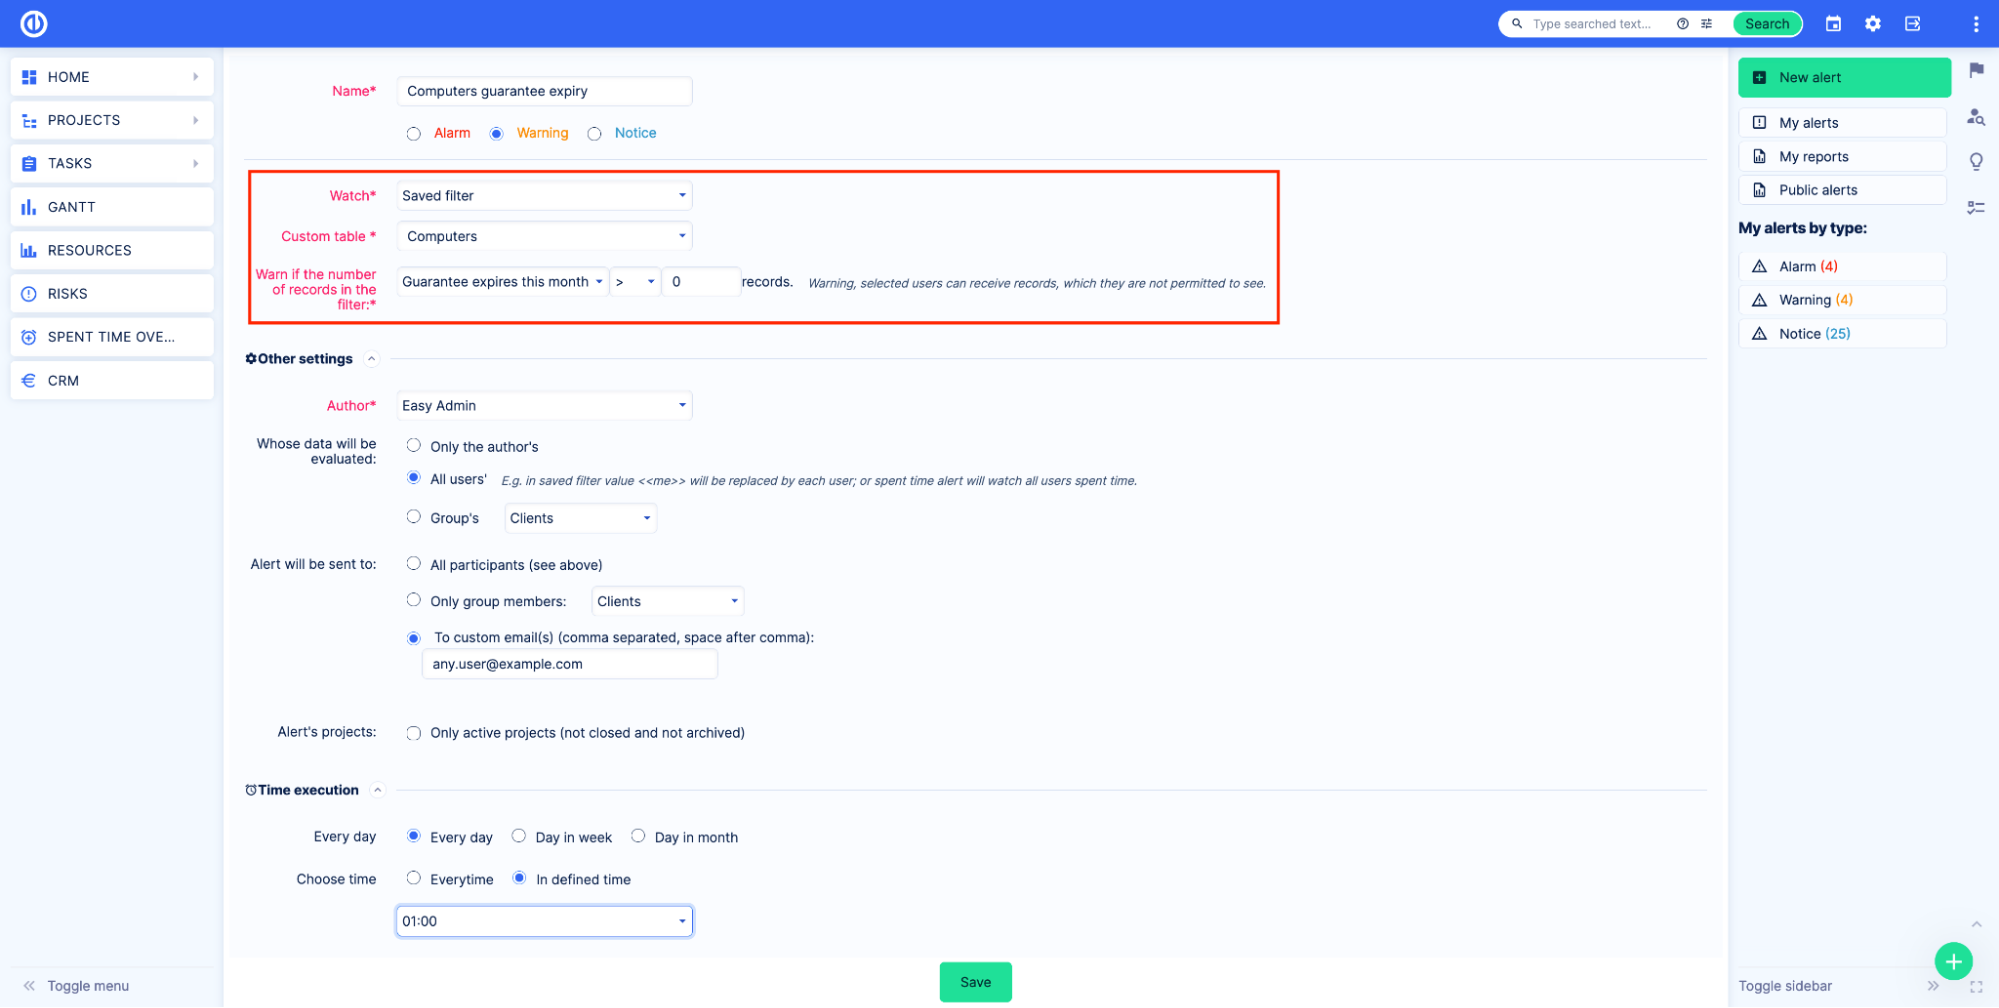The height and width of the screenshot is (1008, 1999).
Task: Select Day in week radio option
Action: (x=519, y=836)
